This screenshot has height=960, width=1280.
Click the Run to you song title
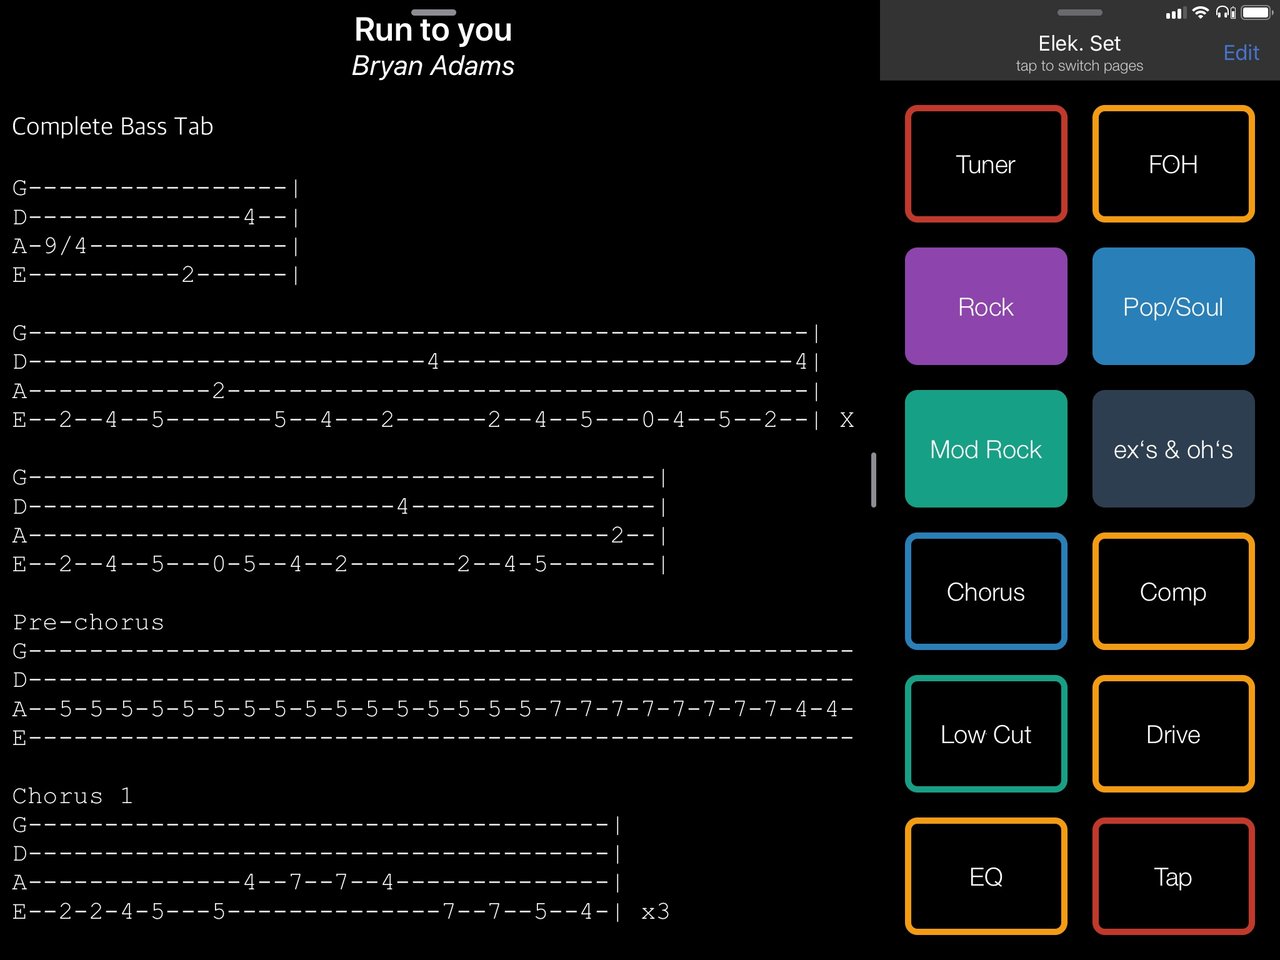[433, 30]
